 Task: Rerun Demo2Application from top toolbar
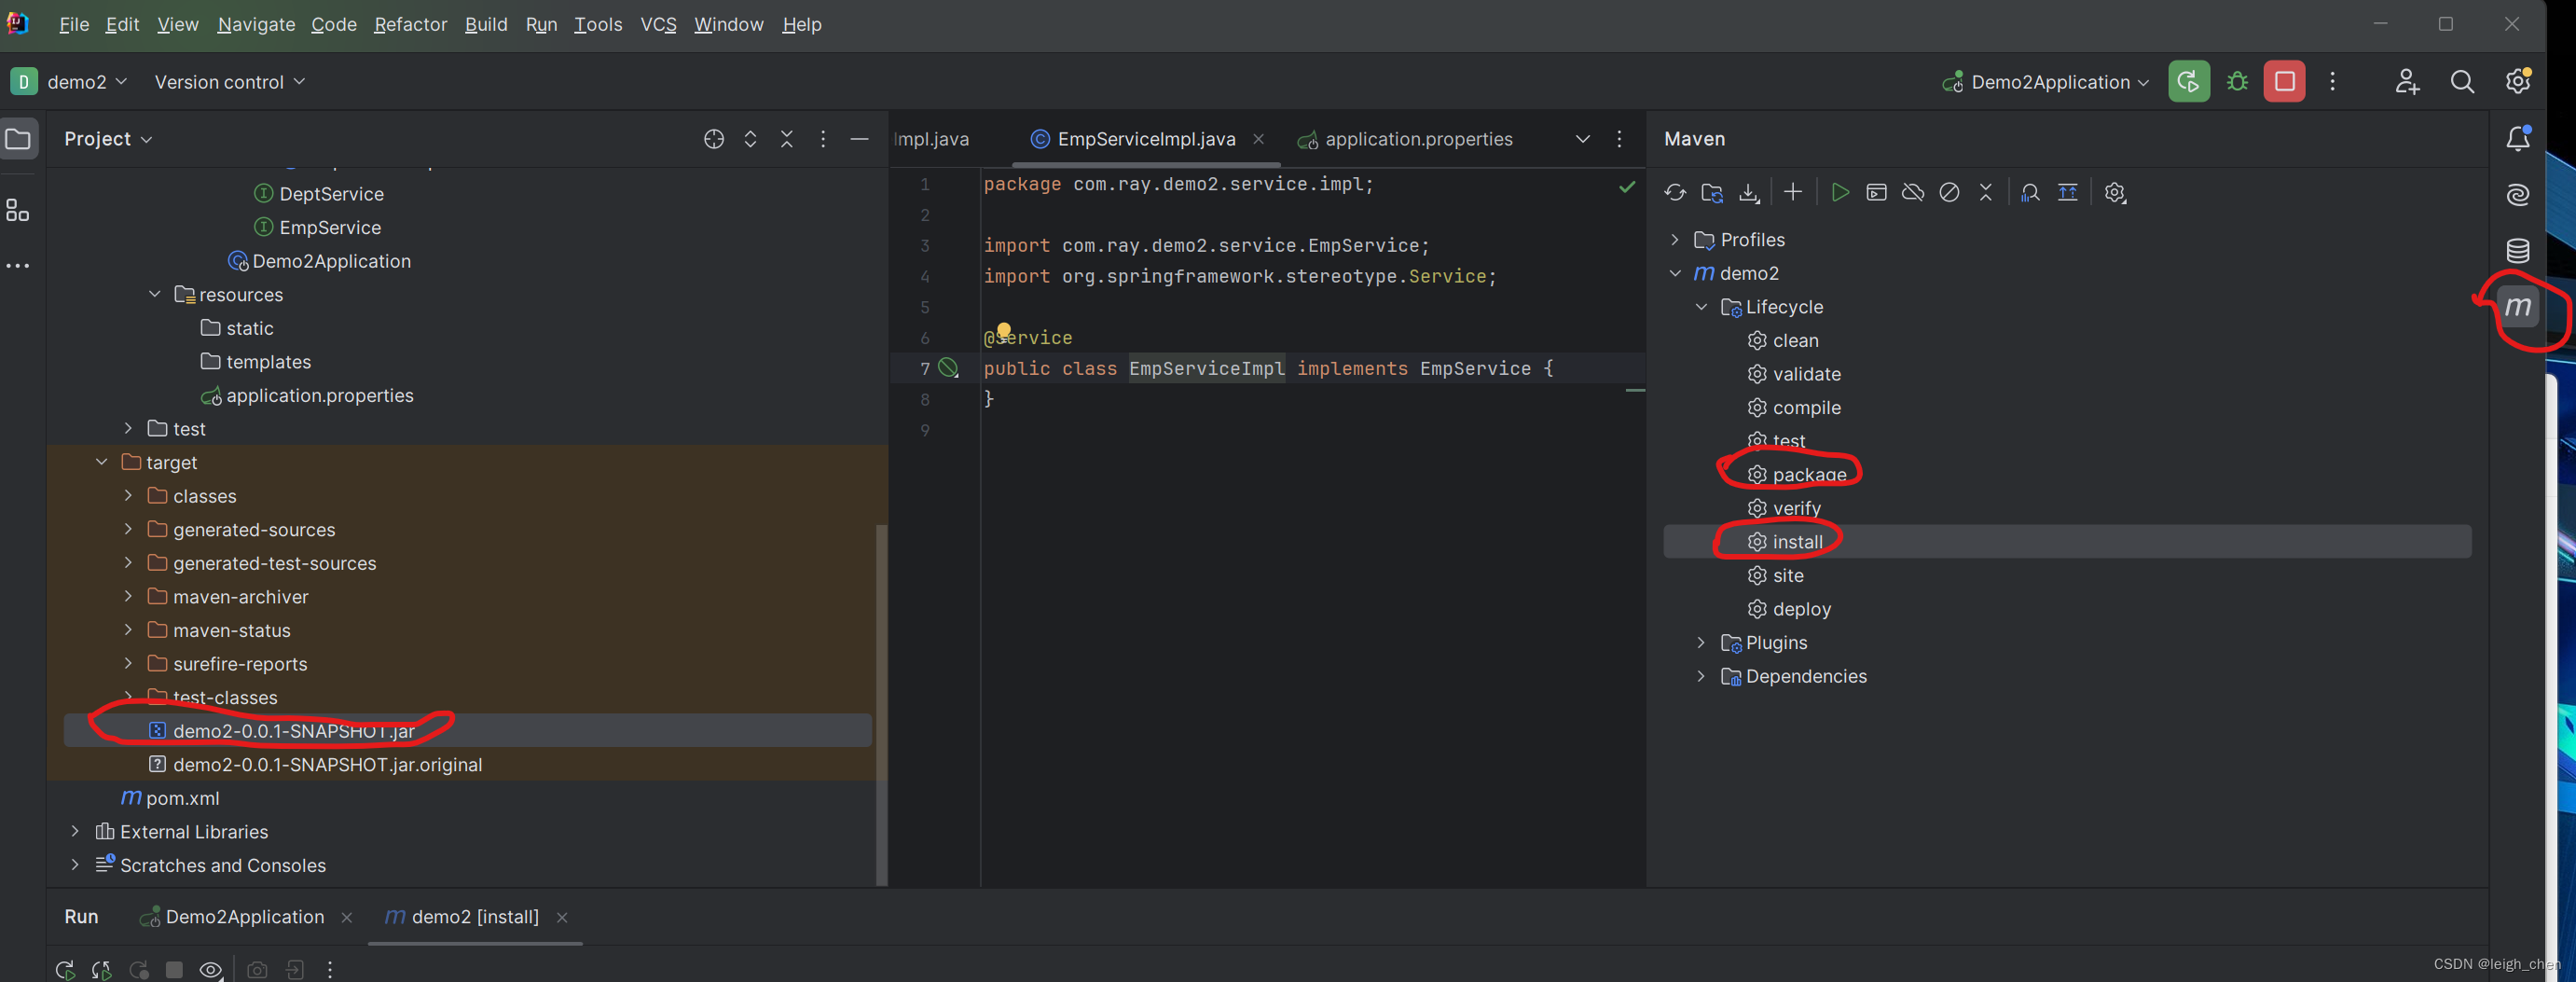(2188, 81)
